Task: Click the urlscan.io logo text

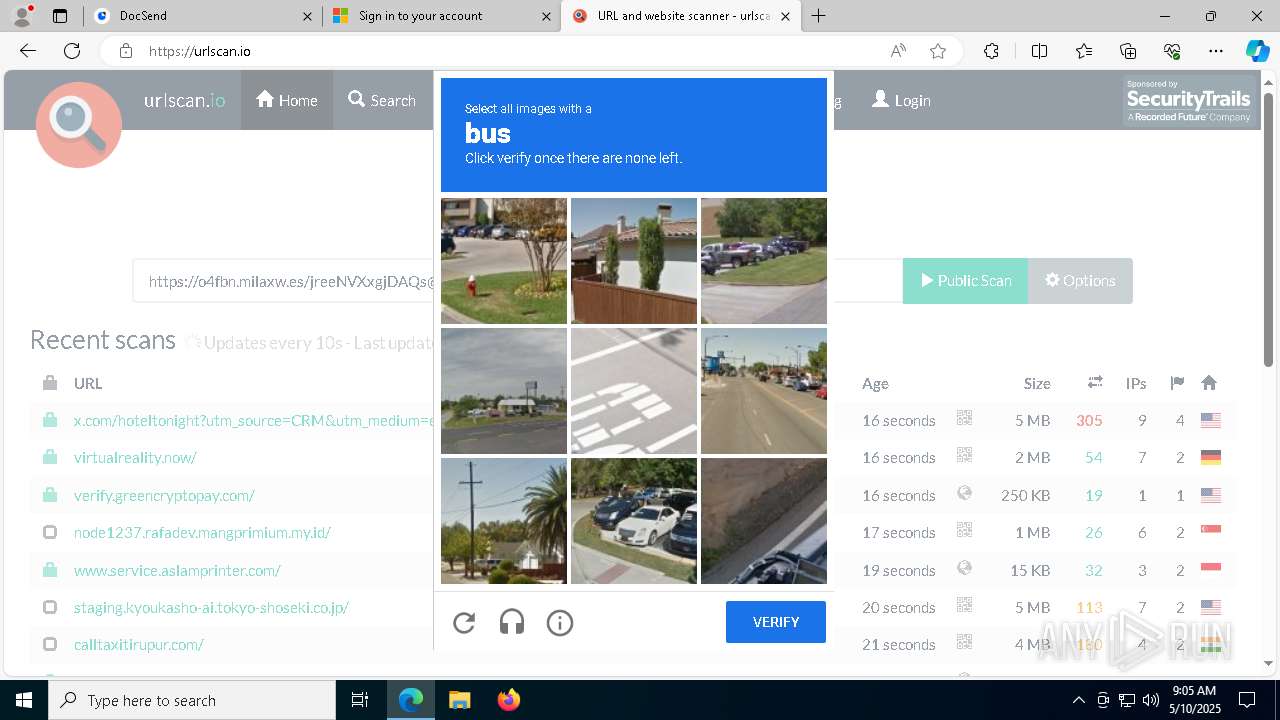Action: click(185, 100)
